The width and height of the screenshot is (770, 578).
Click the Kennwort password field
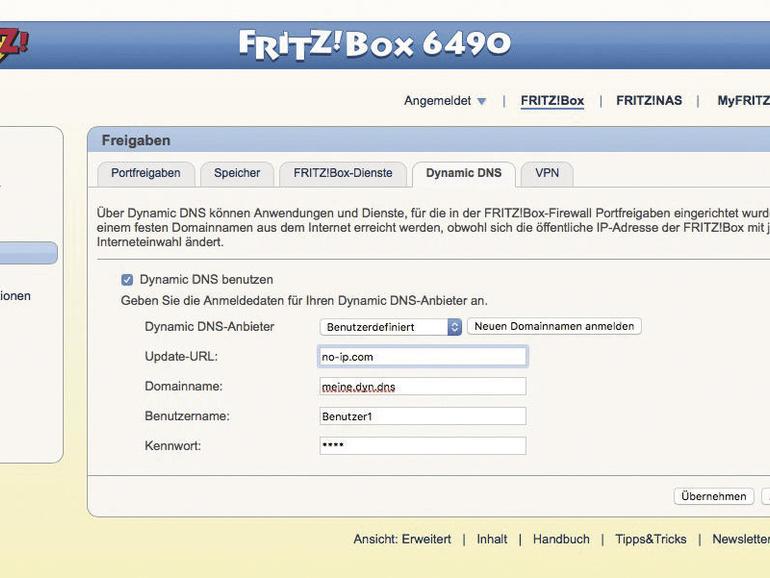[423, 446]
